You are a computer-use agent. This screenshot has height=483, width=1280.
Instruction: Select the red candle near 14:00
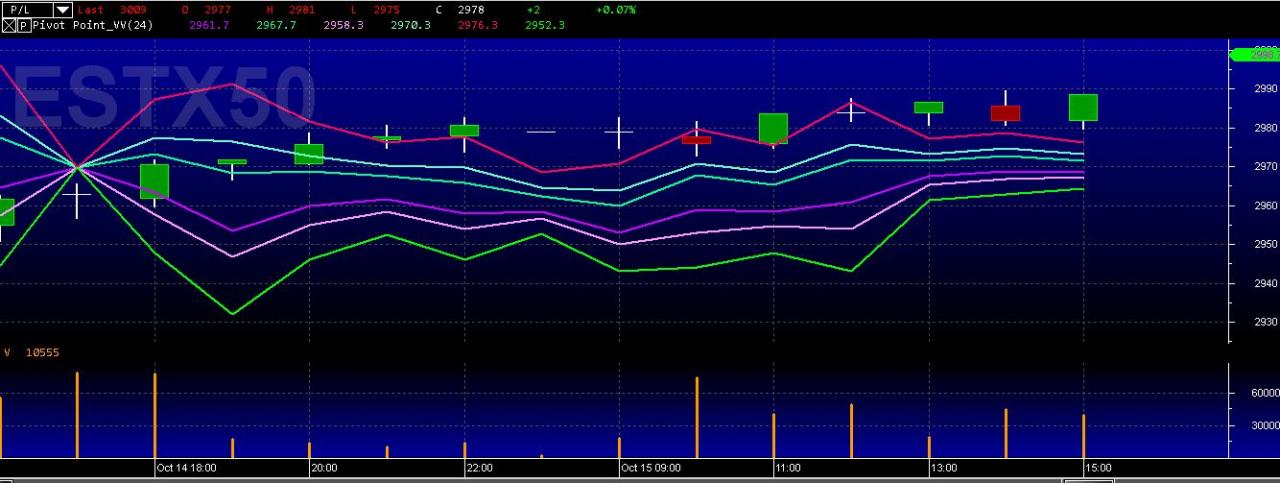(1005, 113)
